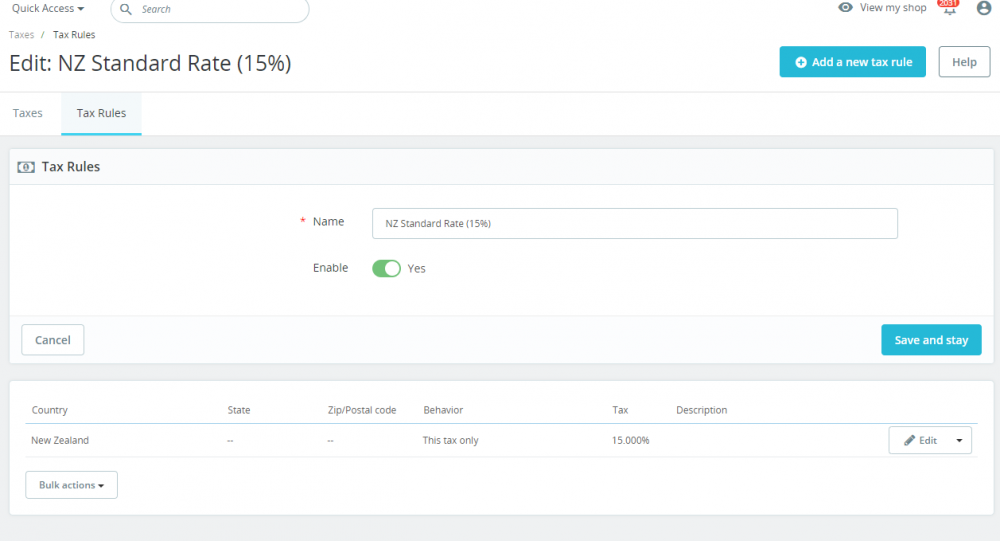Screen dimensions: 1000x541
Task: Click the Tax column header
Action: pos(621,410)
